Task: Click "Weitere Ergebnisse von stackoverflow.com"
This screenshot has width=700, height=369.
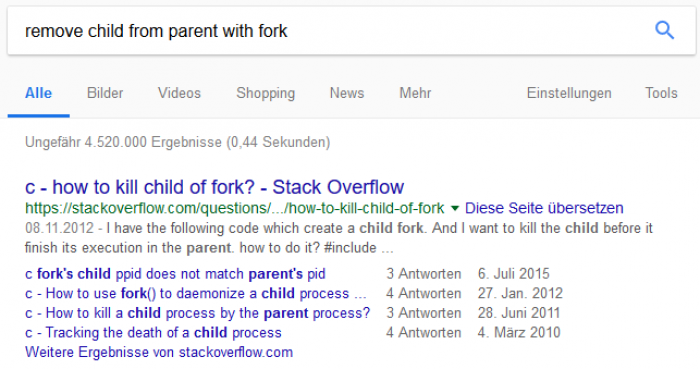Action: pyautogui.click(x=159, y=352)
